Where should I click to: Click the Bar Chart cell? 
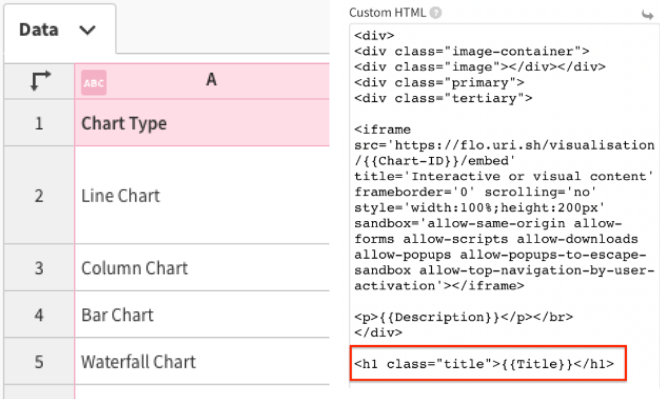202,314
